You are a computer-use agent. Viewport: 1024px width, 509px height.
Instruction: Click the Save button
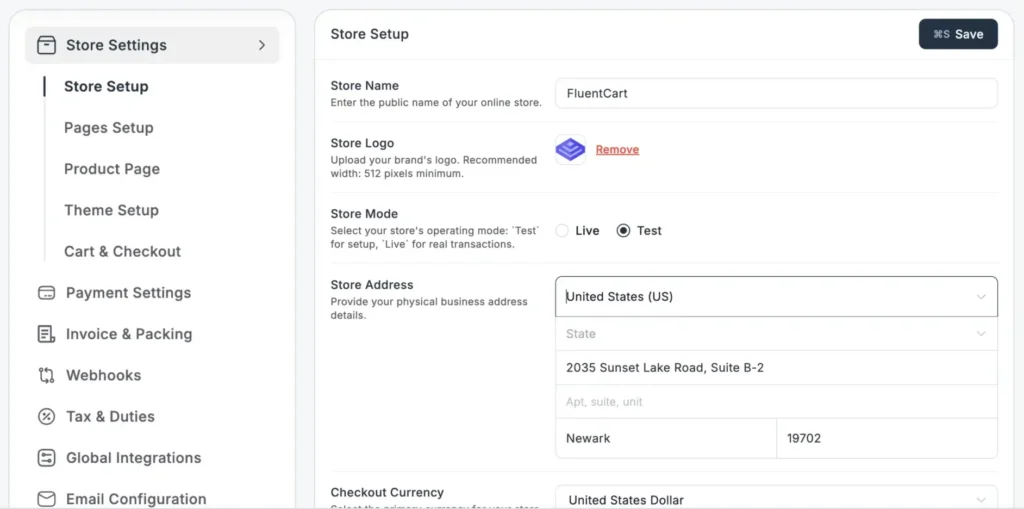[x=958, y=34]
